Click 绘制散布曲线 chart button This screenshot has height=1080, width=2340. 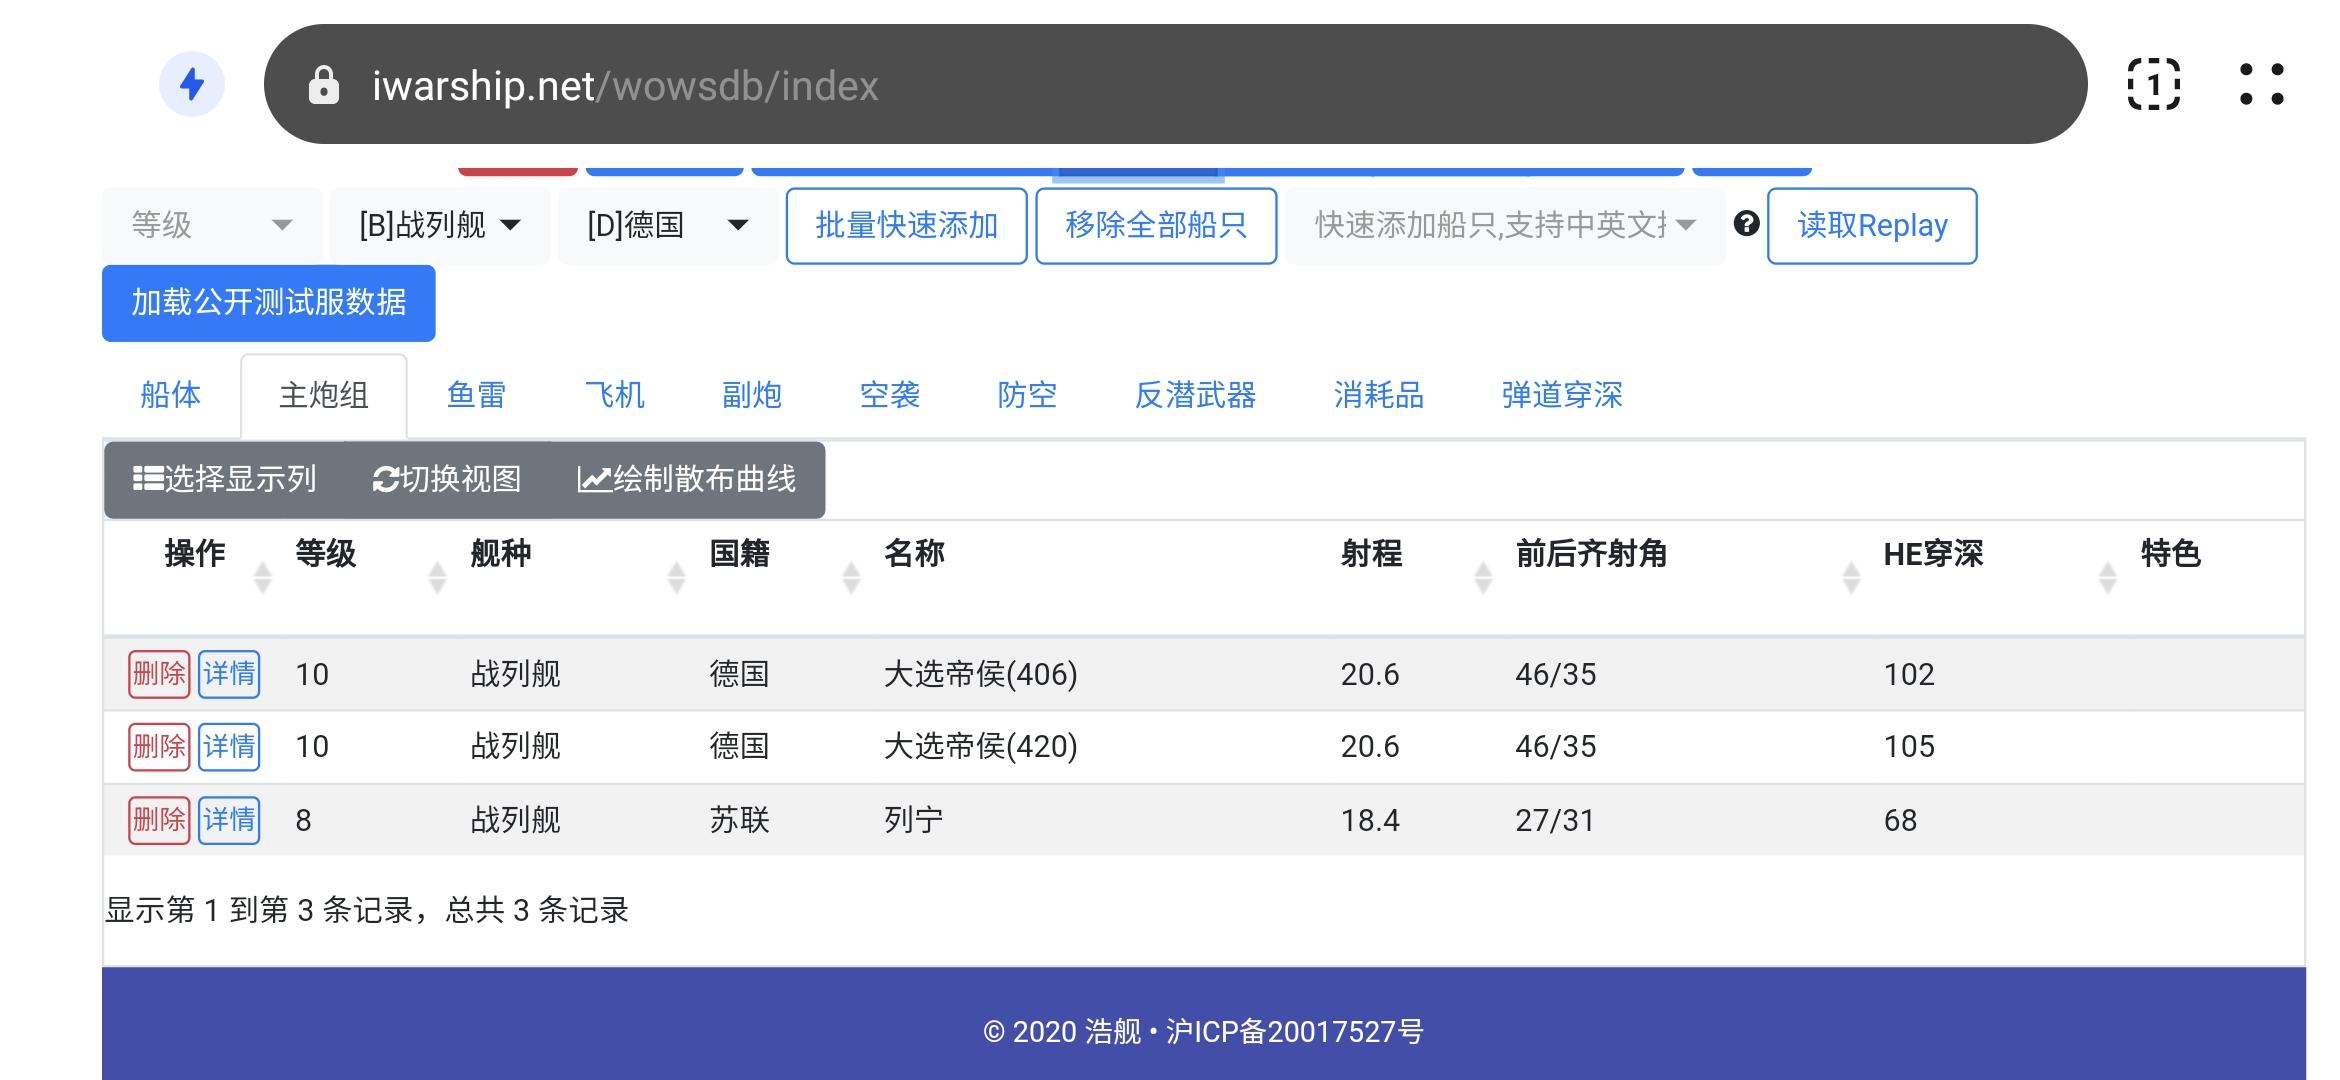687,480
